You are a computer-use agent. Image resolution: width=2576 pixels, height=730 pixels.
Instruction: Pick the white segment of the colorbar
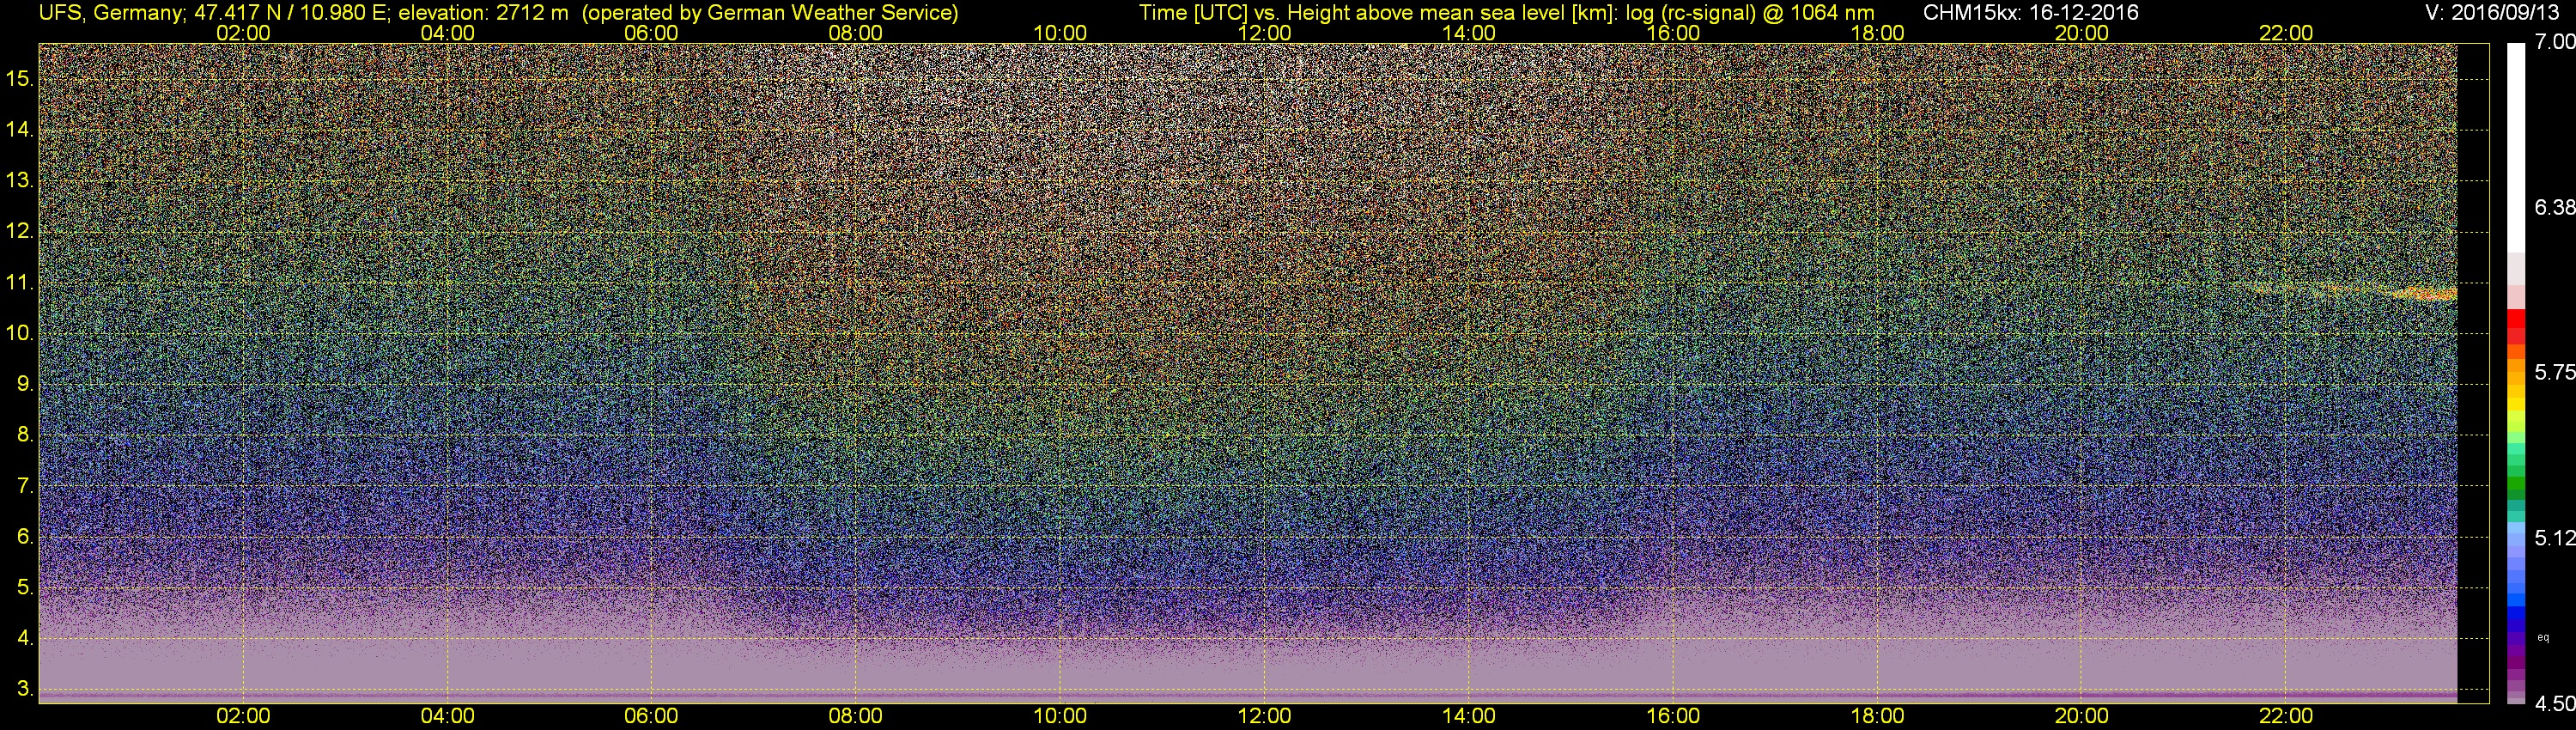coord(2515,145)
